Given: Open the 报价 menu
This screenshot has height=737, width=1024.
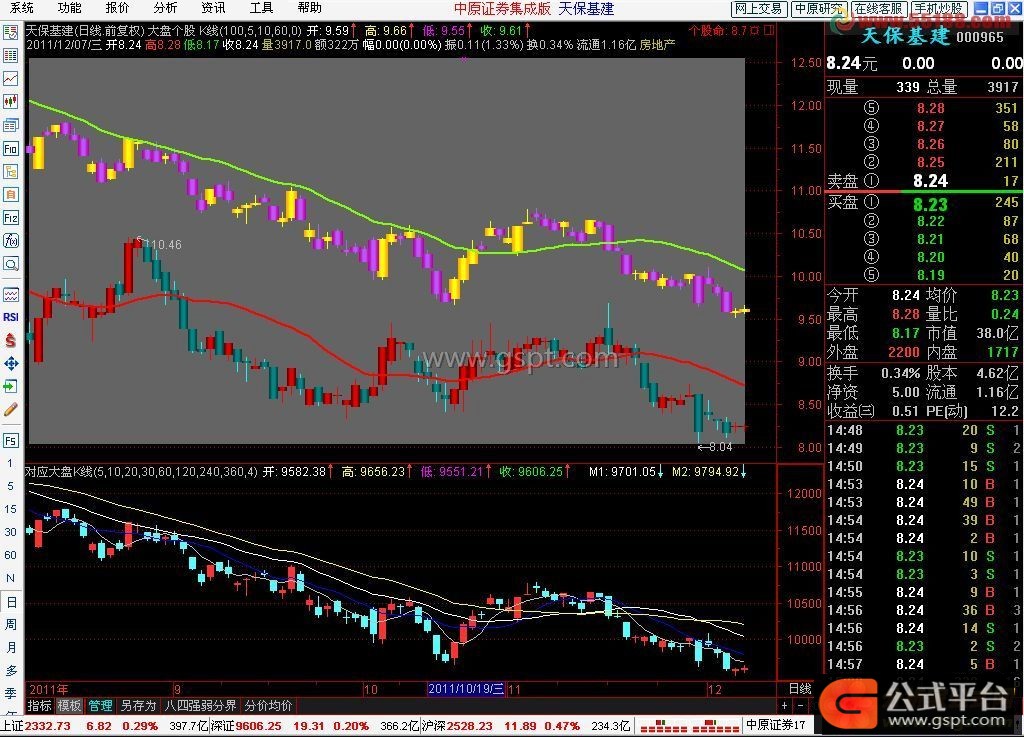Looking at the screenshot, I should [118, 8].
